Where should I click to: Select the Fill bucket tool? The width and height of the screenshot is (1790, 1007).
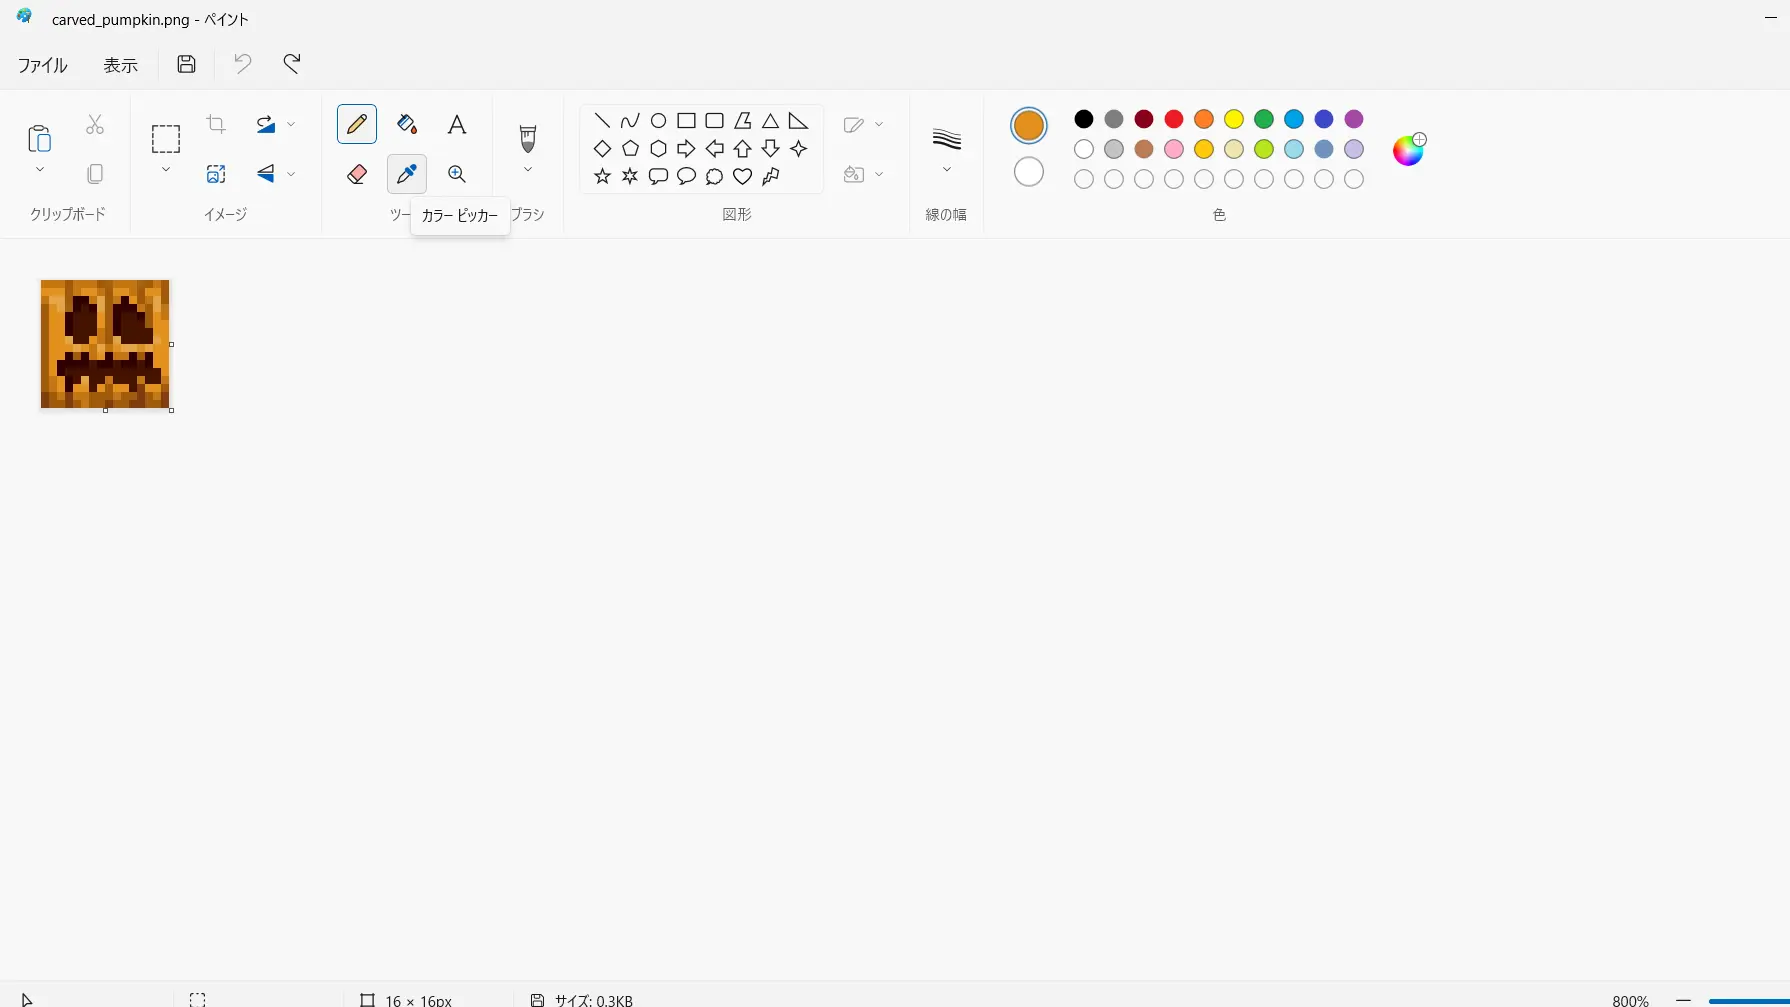coord(407,124)
